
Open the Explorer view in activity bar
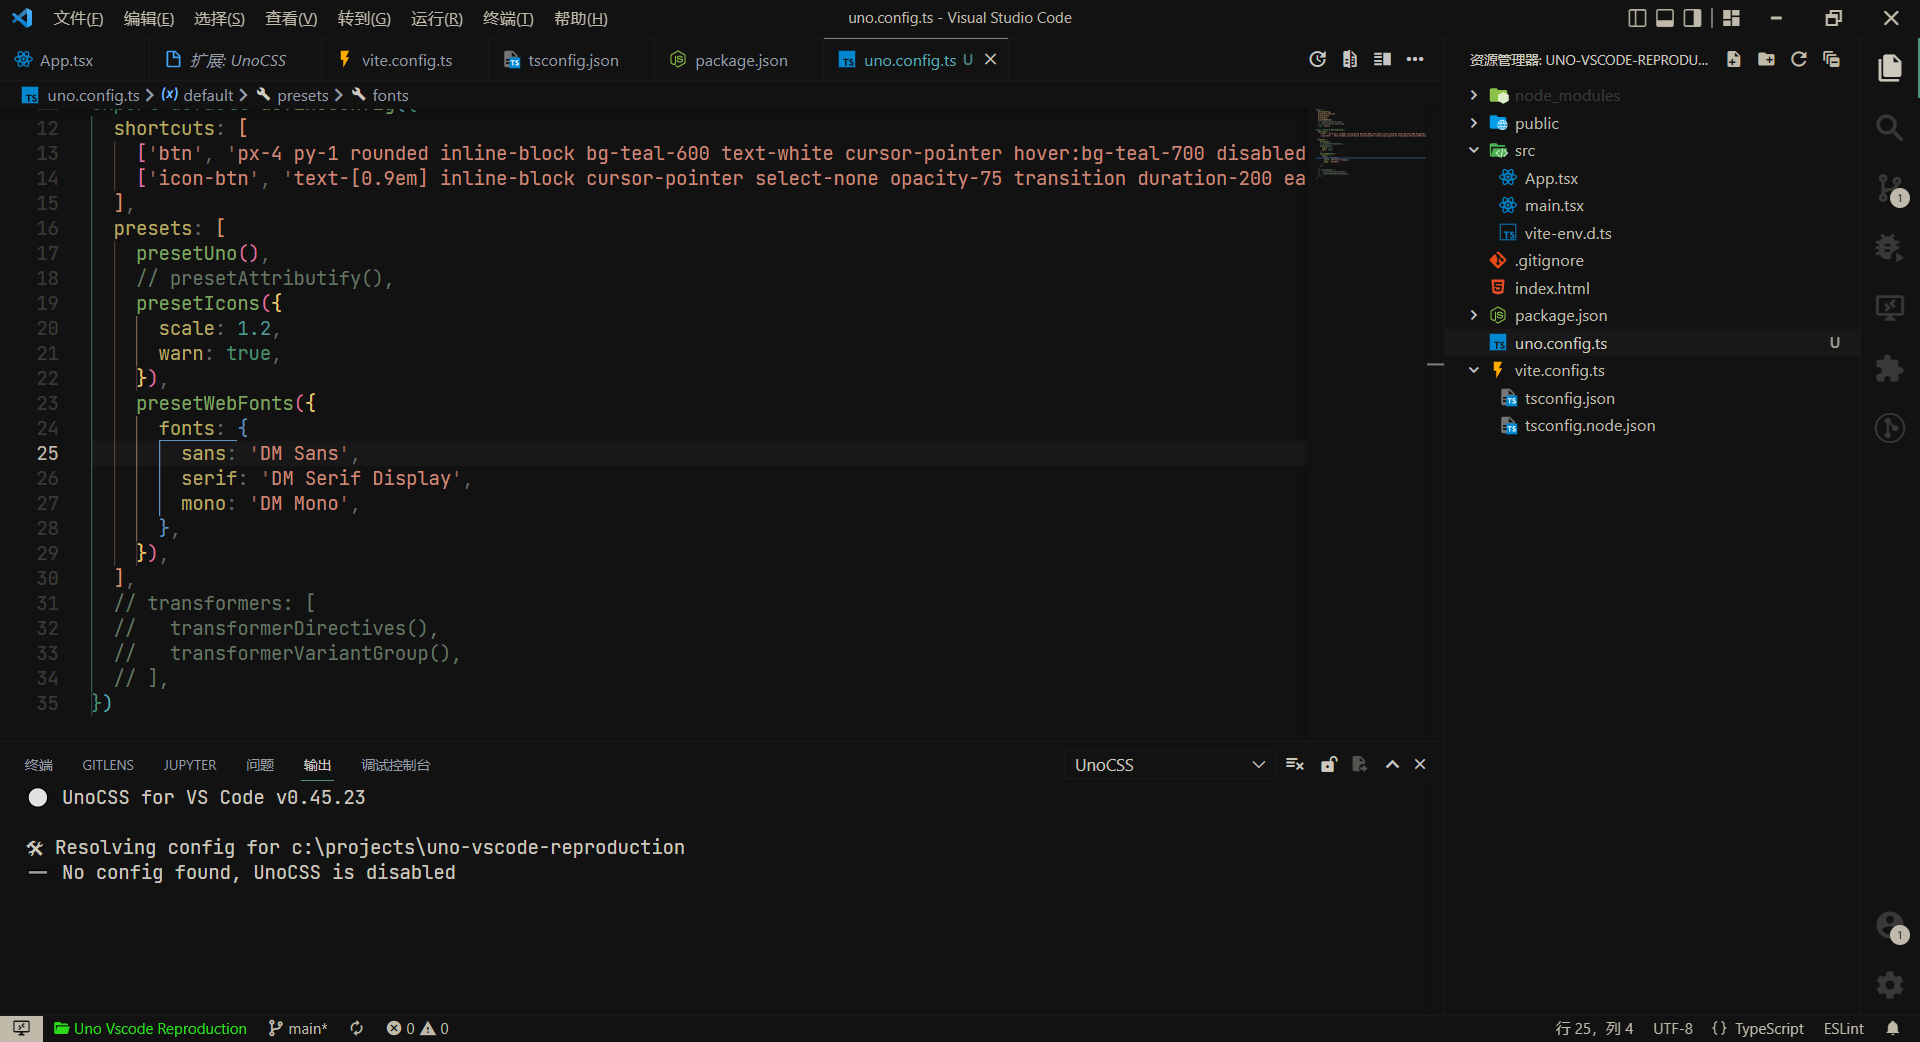[x=1889, y=68]
